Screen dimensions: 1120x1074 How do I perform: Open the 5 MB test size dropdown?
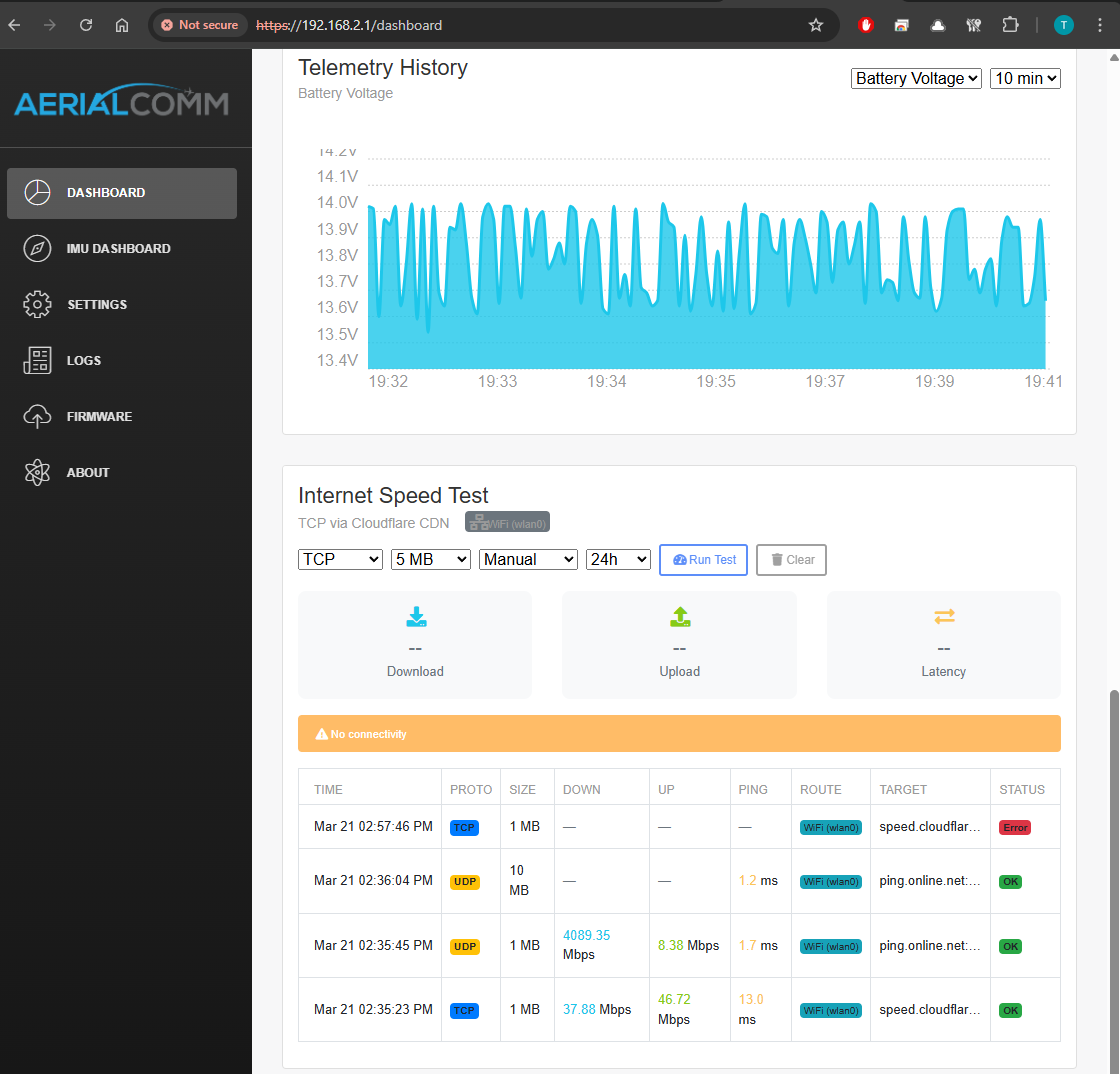click(x=430, y=559)
